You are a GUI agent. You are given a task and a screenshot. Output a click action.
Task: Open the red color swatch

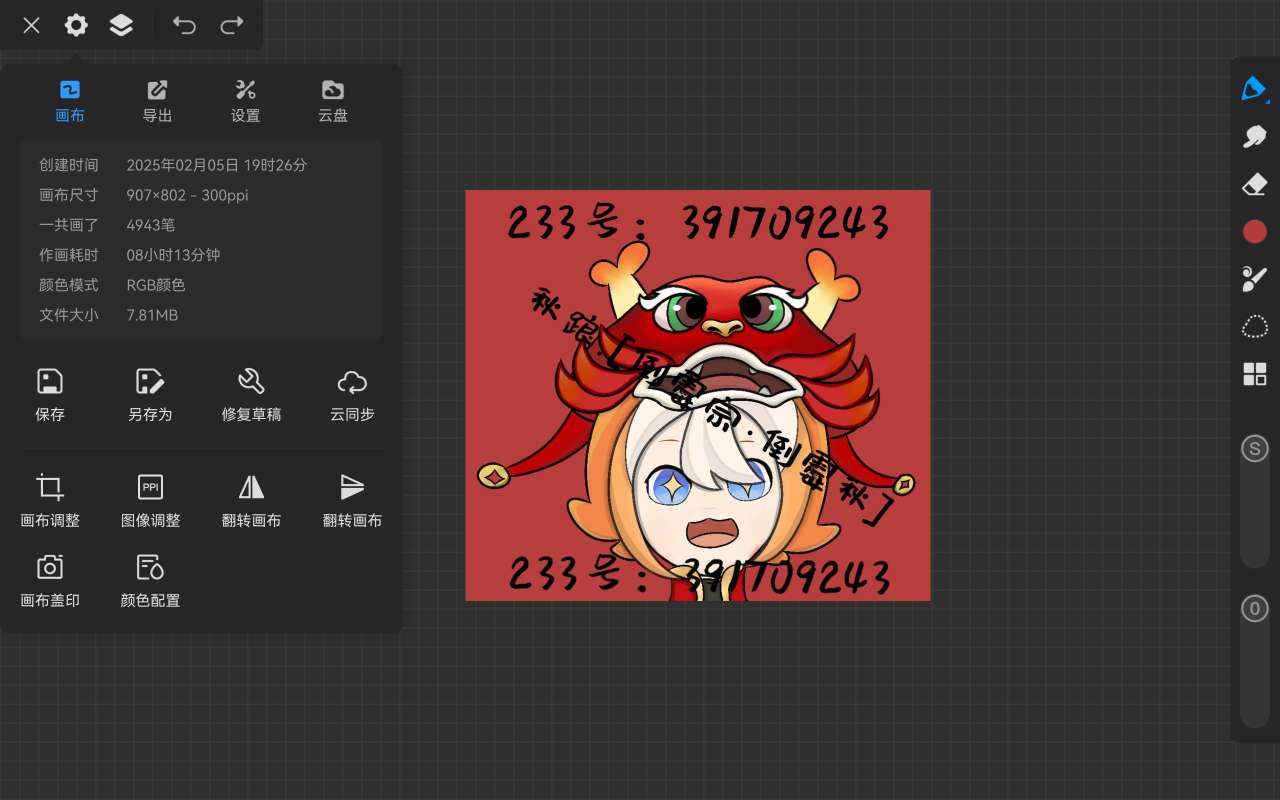click(x=1254, y=232)
